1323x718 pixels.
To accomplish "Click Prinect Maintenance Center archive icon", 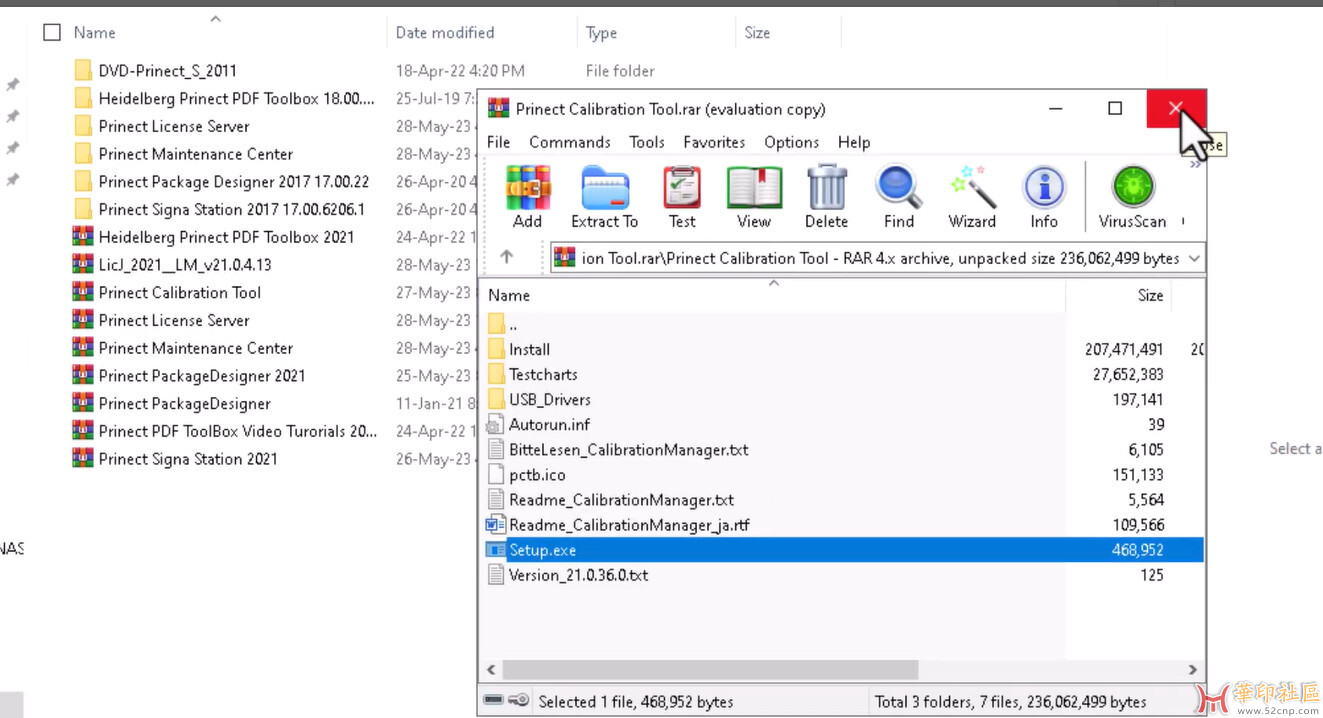I will pos(83,348).
